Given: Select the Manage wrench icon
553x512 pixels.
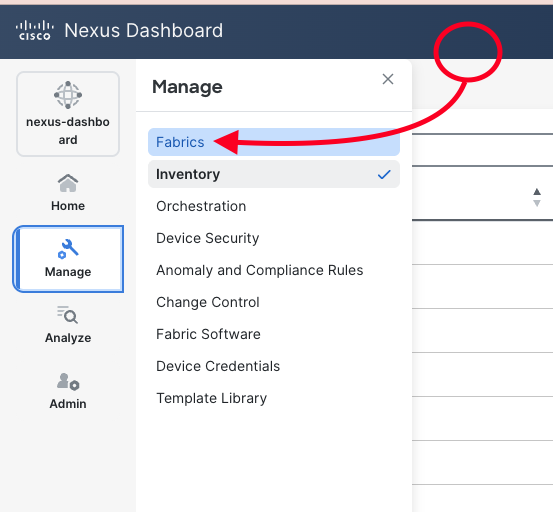Looking at the screenshot, I should coord(68,249).
